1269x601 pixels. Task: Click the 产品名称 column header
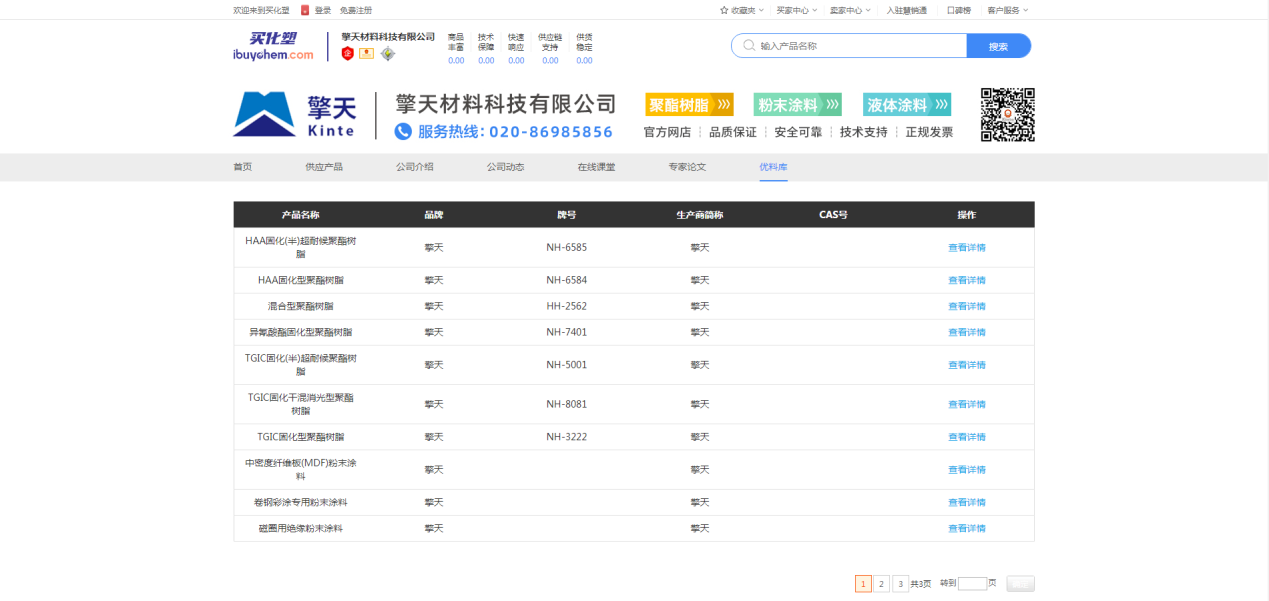point(301,215)
